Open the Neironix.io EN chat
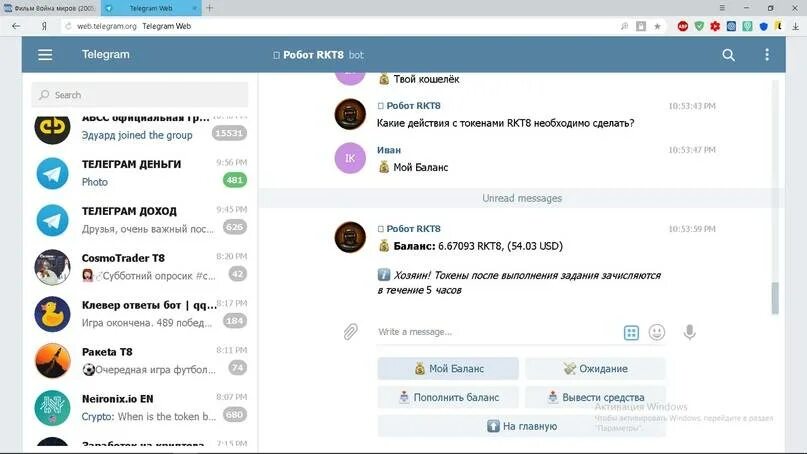 [139, 408]
